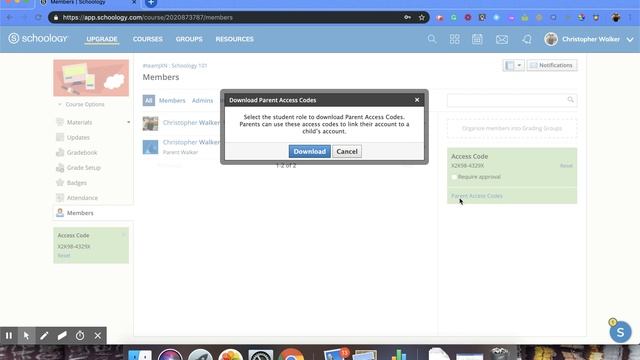Switch to the Admins filter tab

202,100
